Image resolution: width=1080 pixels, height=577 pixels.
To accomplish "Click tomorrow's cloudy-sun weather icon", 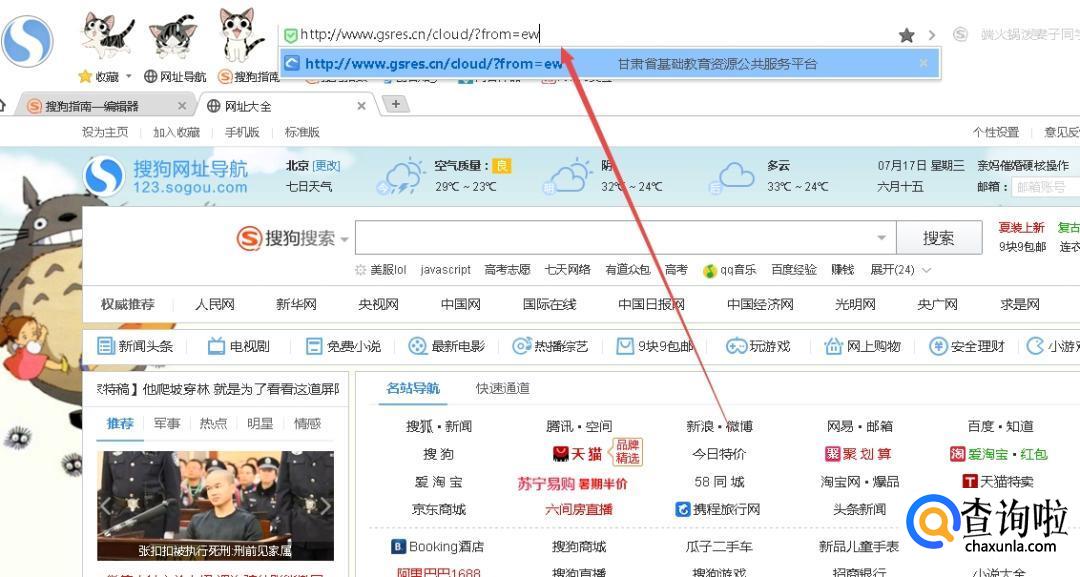I will (569, 177).
